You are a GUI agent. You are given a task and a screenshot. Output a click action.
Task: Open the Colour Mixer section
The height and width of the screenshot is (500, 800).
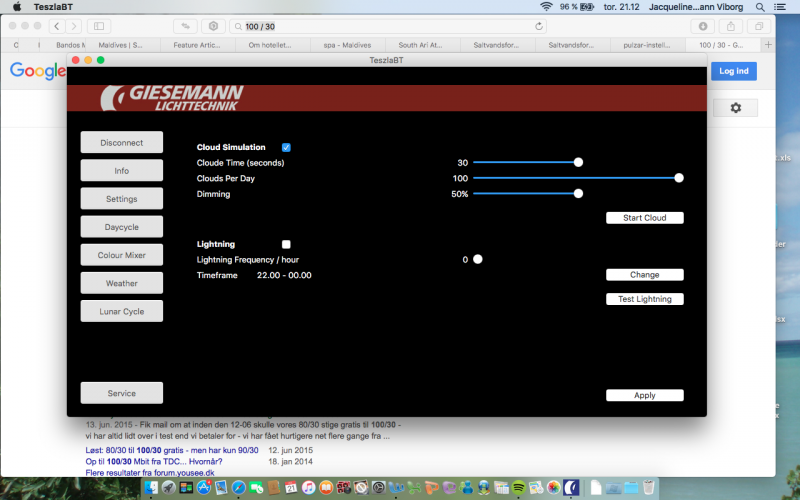coord(121,255)
